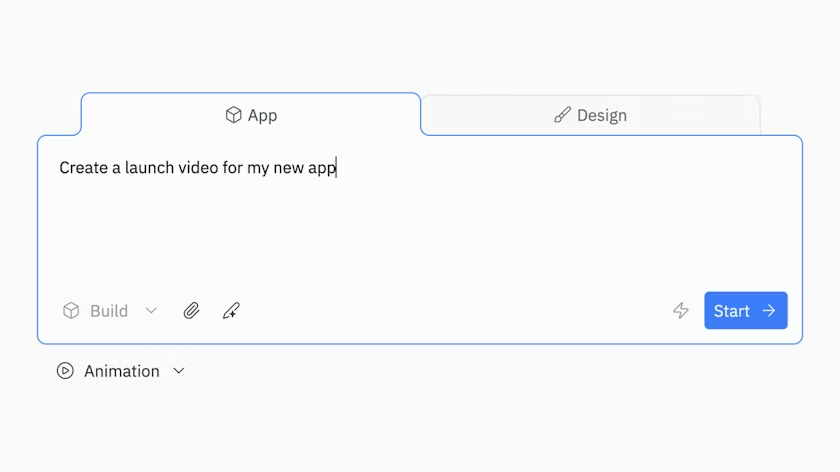Image resolution: width=840 pixels, height=472 pixels.
Task: Click the paintbrush icon on the Design tab
Action: point(562,115)
